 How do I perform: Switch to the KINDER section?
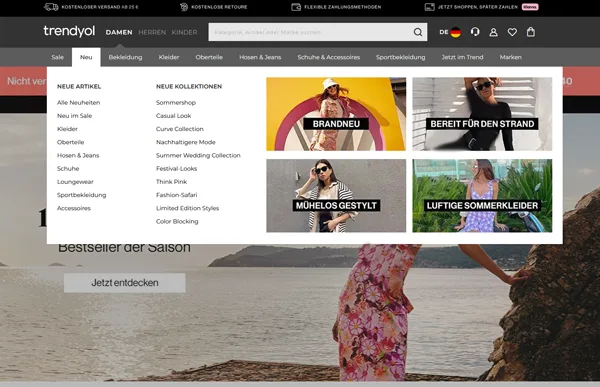(x=184, y=33)
